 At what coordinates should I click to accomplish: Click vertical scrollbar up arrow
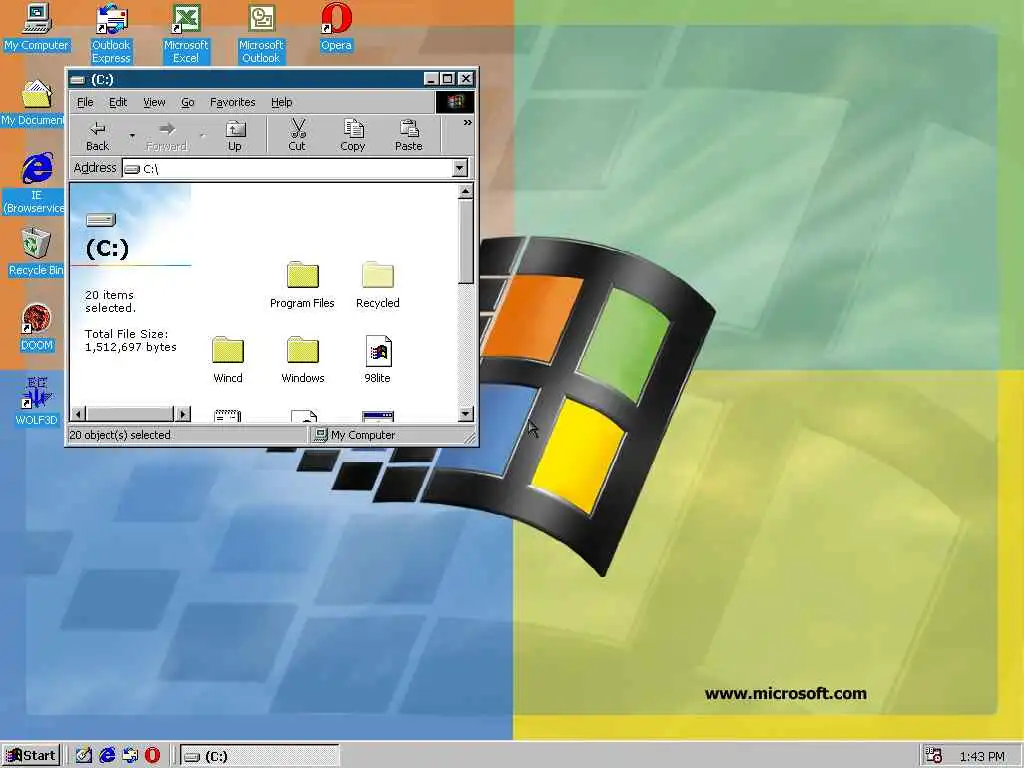(x=466, y=191)
